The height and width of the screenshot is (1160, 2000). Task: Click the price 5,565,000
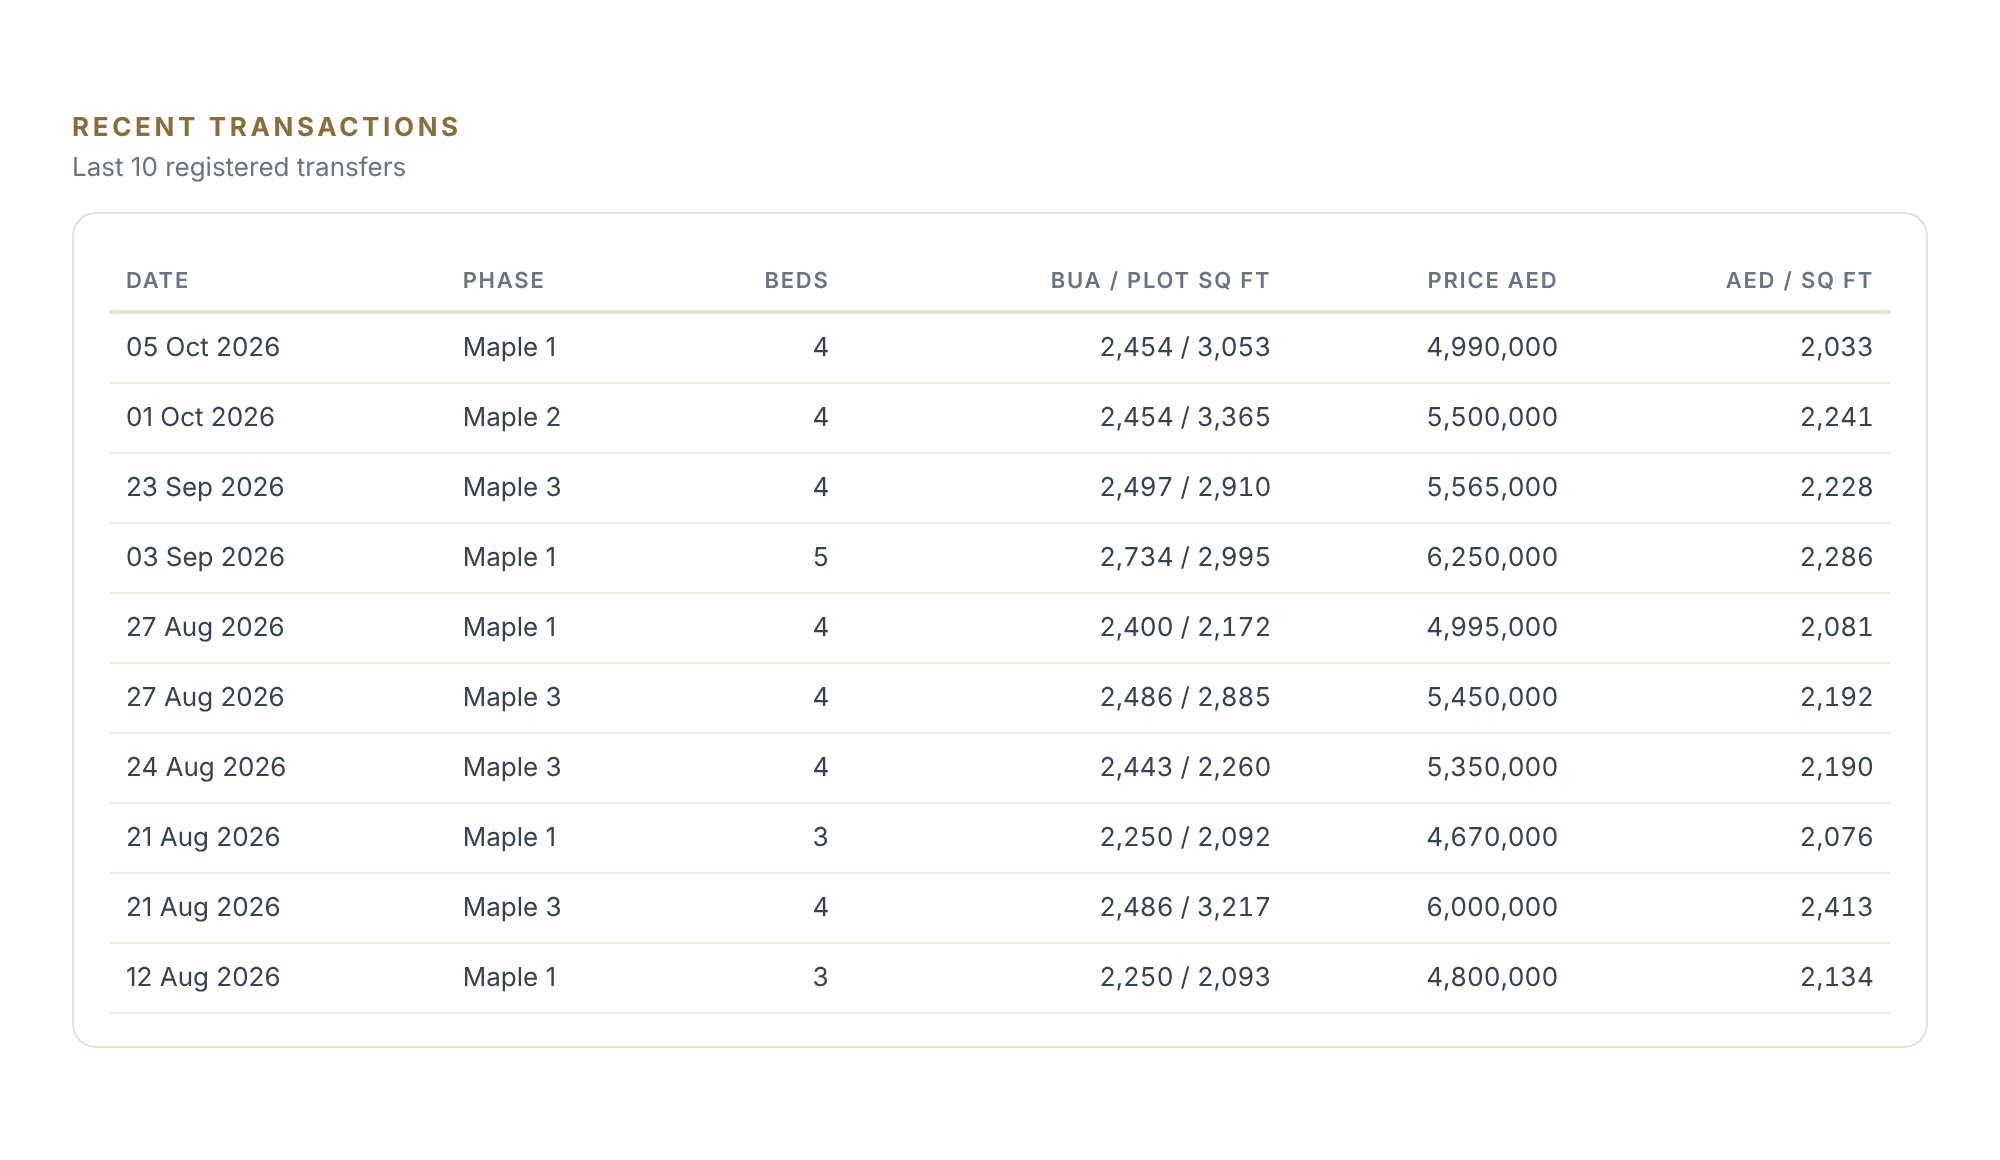tap(1492, 487)
